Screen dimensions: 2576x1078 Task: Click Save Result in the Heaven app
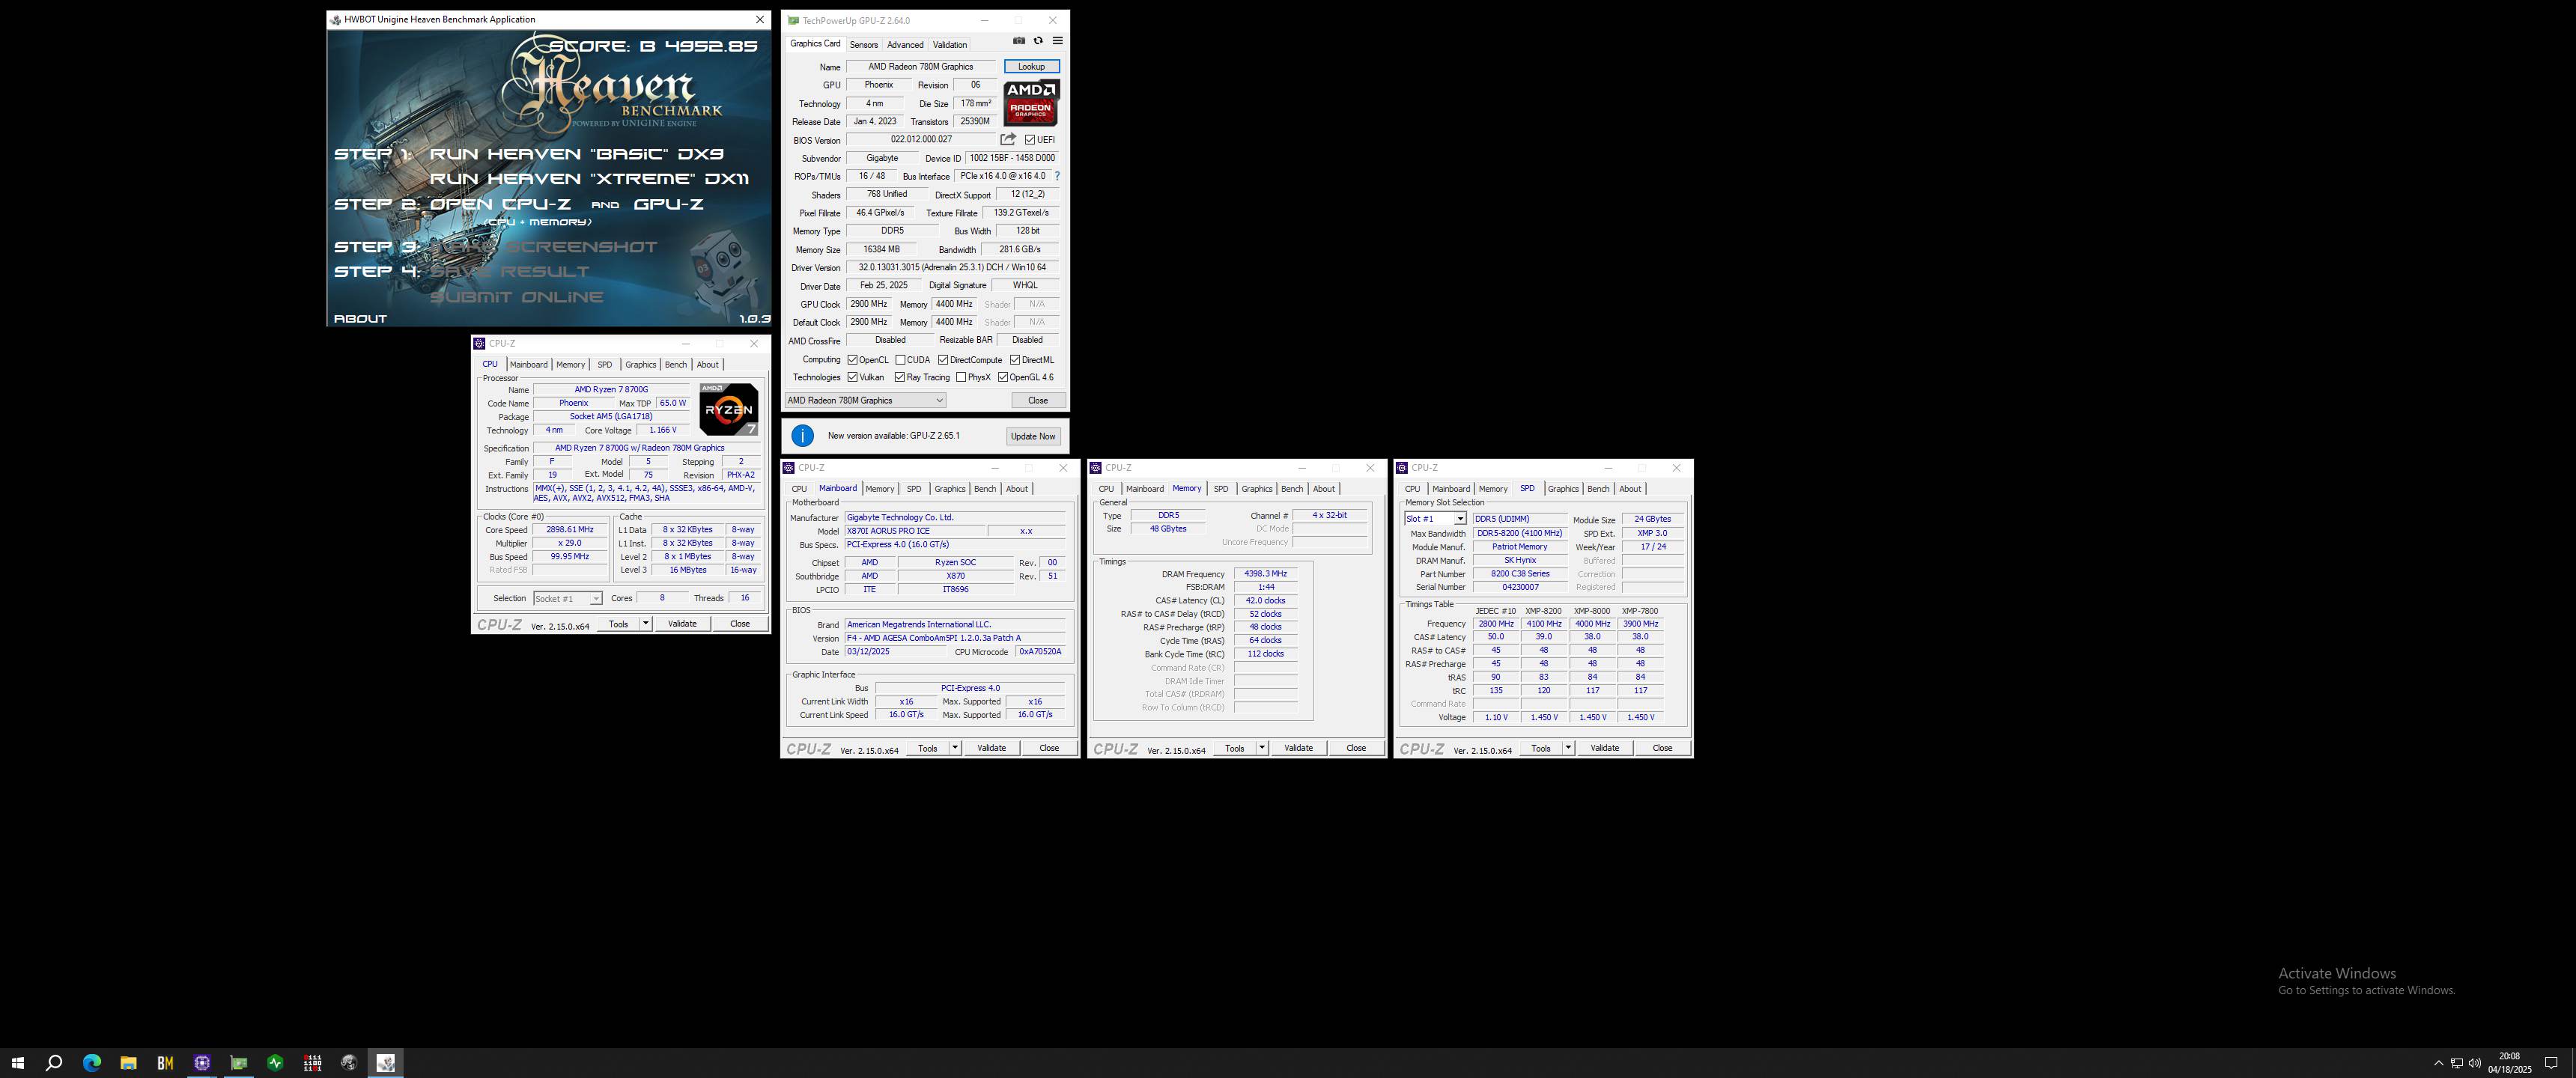tap(510, 272)
